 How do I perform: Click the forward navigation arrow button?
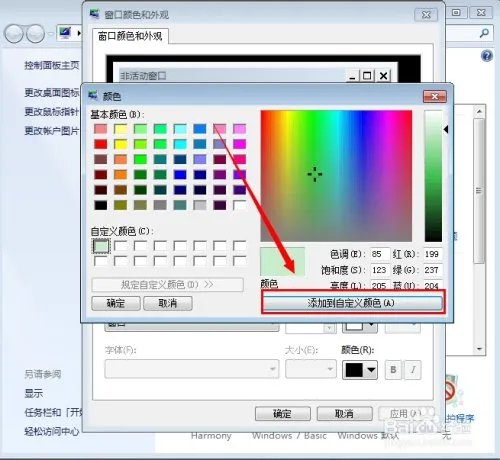coord(35,34)
